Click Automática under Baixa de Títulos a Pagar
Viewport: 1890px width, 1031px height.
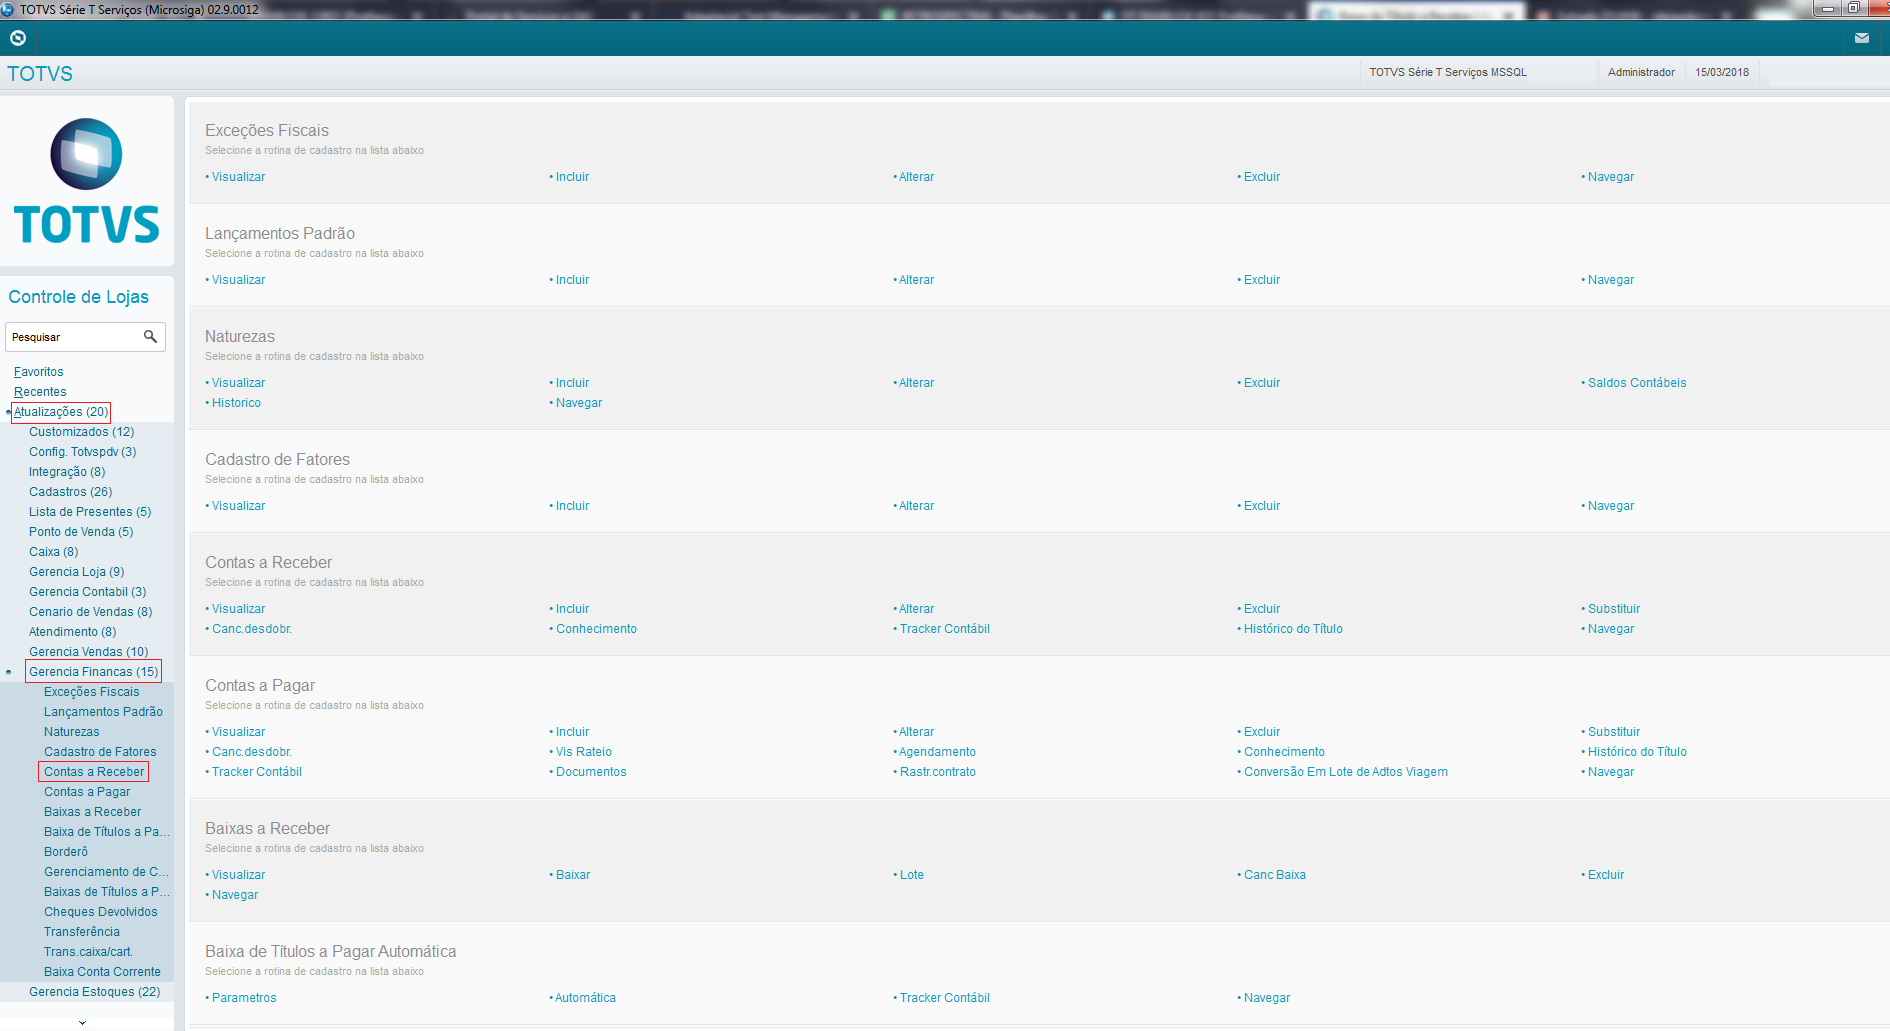[585, 998]
